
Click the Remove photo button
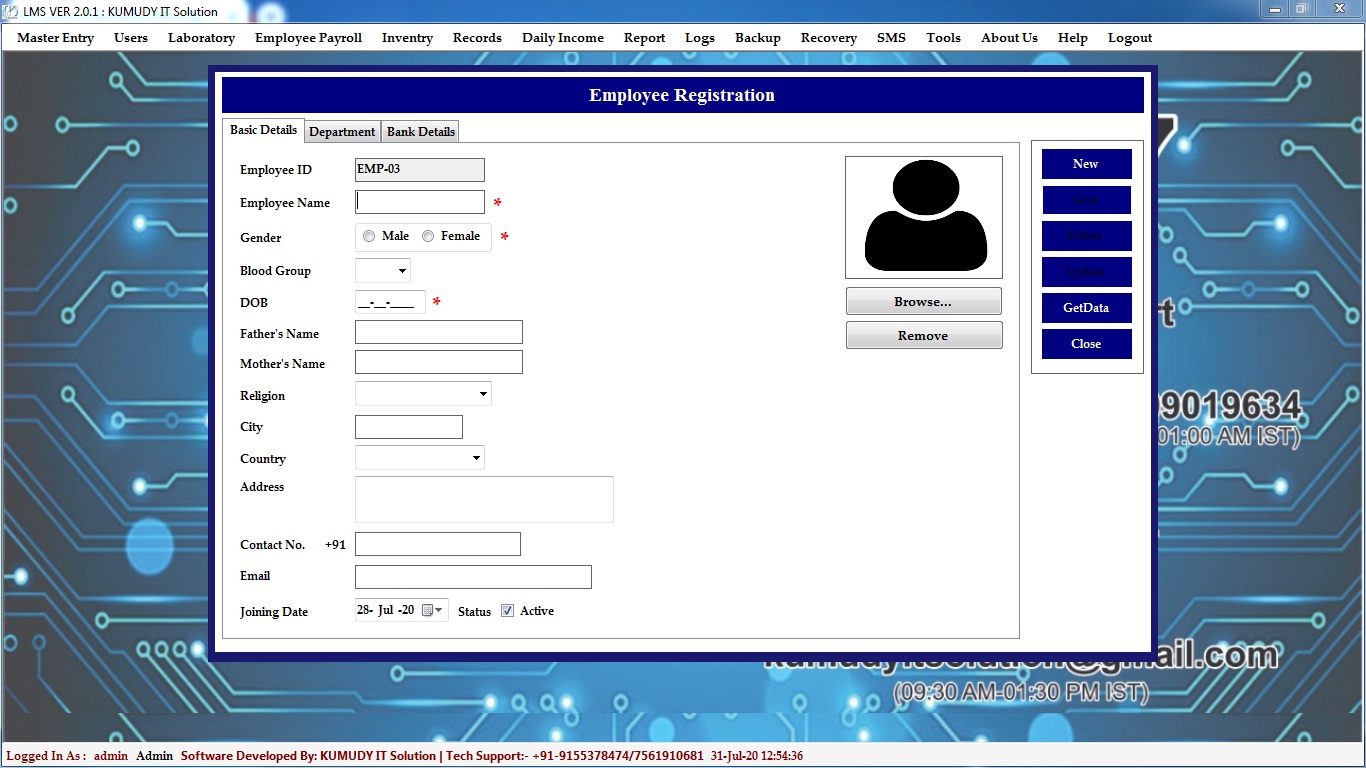(923, 336)
